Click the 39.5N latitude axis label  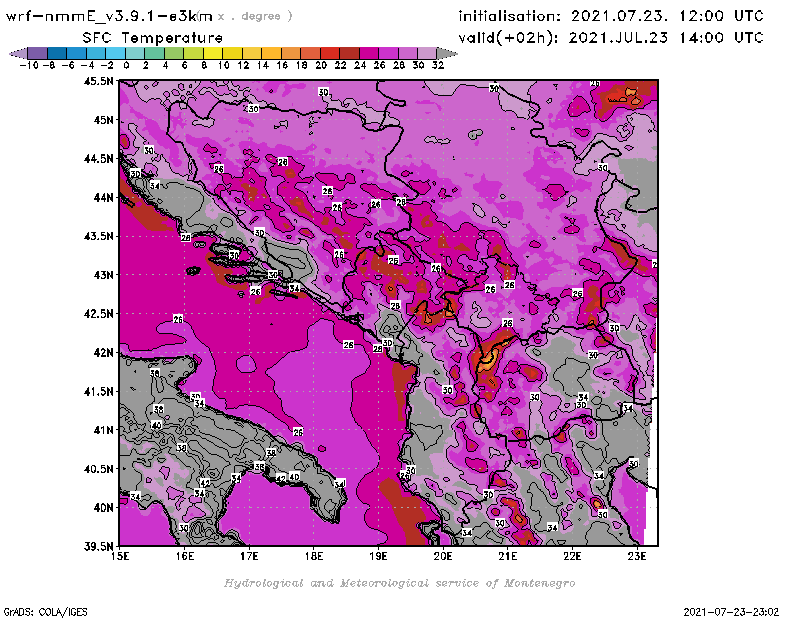tap(97, 546)
